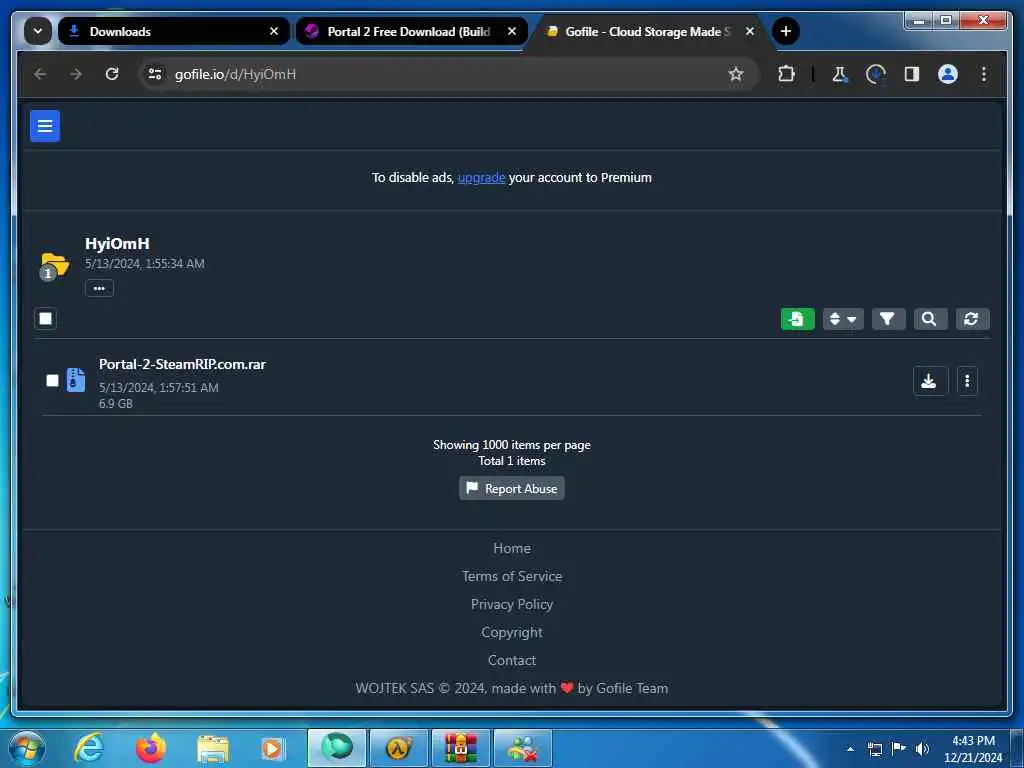The width and height of the screenshot is (1024, 768).
Task: Open Privacy Policy link
Action: coord(512,604)
